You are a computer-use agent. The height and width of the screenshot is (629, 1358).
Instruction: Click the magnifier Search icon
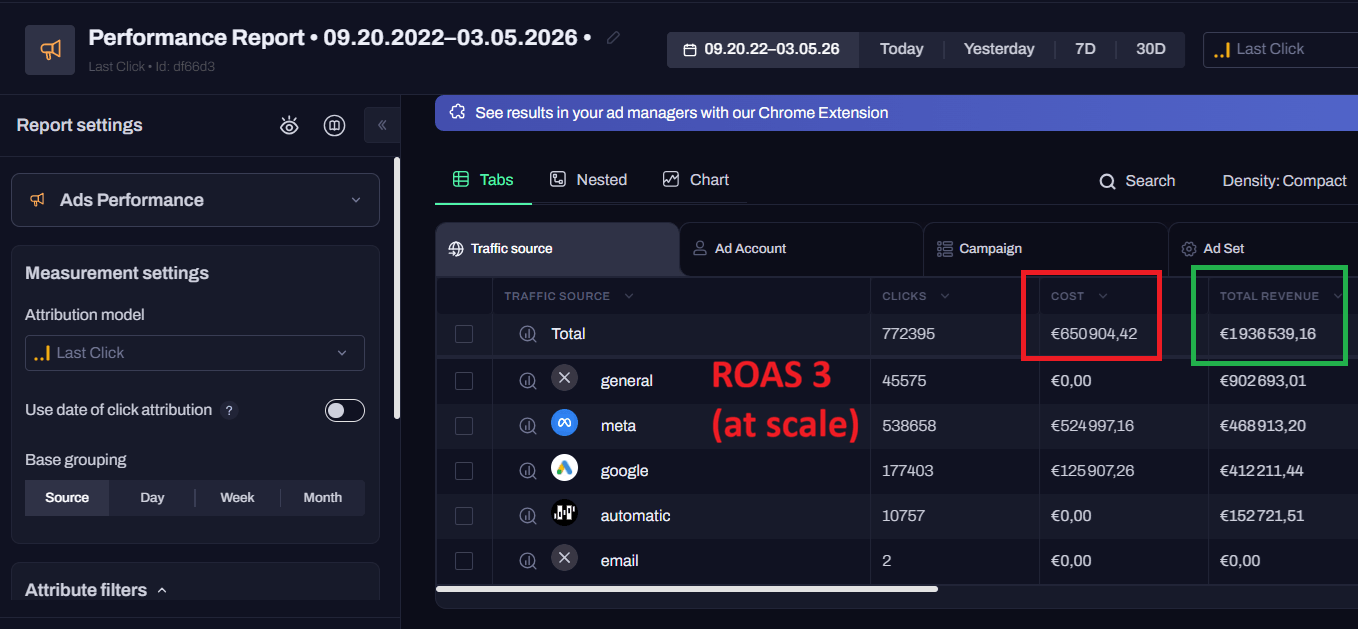[1107, 181]
